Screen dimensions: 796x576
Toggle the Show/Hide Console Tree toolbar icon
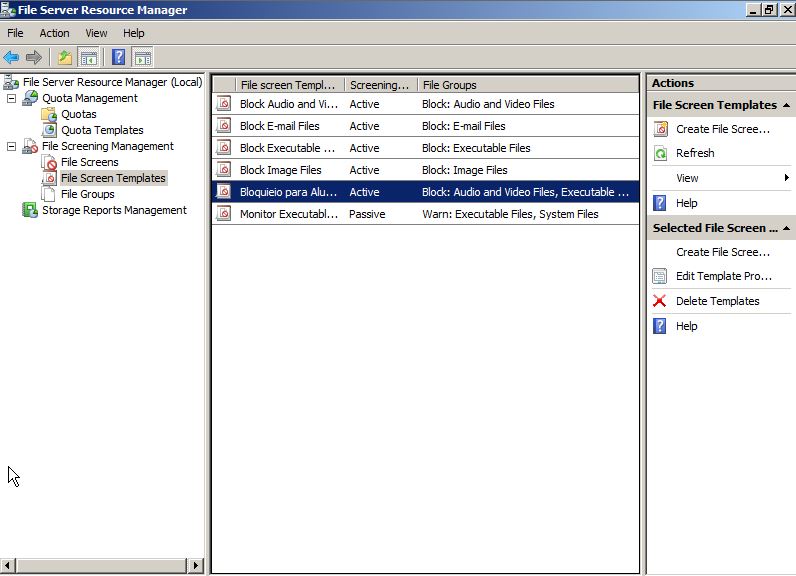89,57
